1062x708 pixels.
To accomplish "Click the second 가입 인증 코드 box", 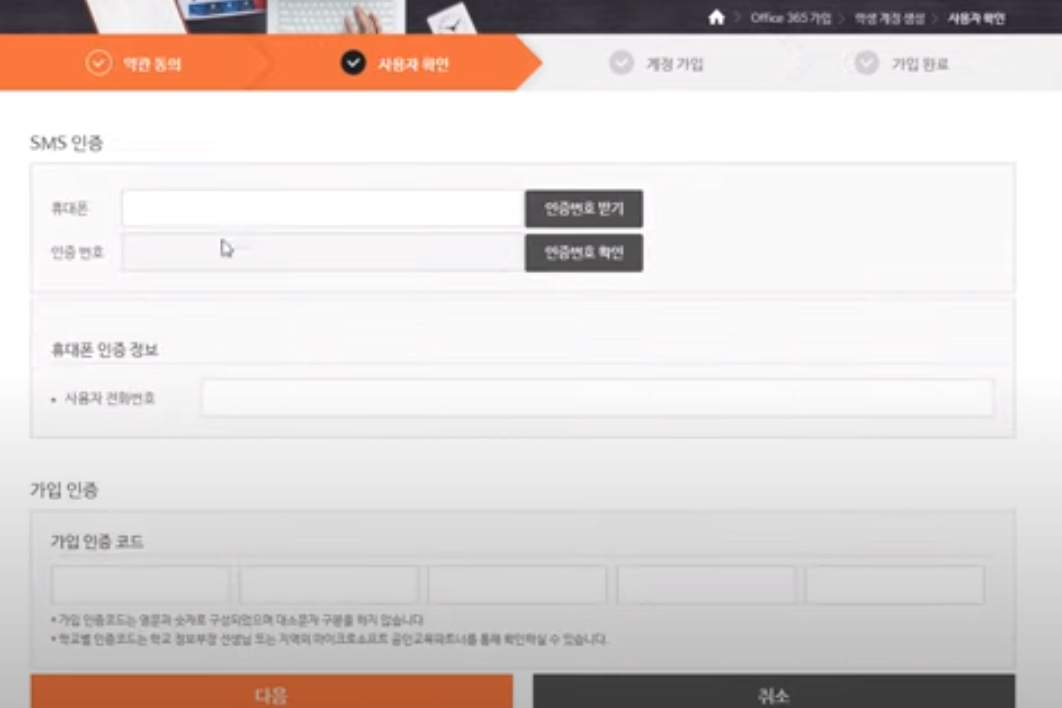I will (x=329, y=585).
